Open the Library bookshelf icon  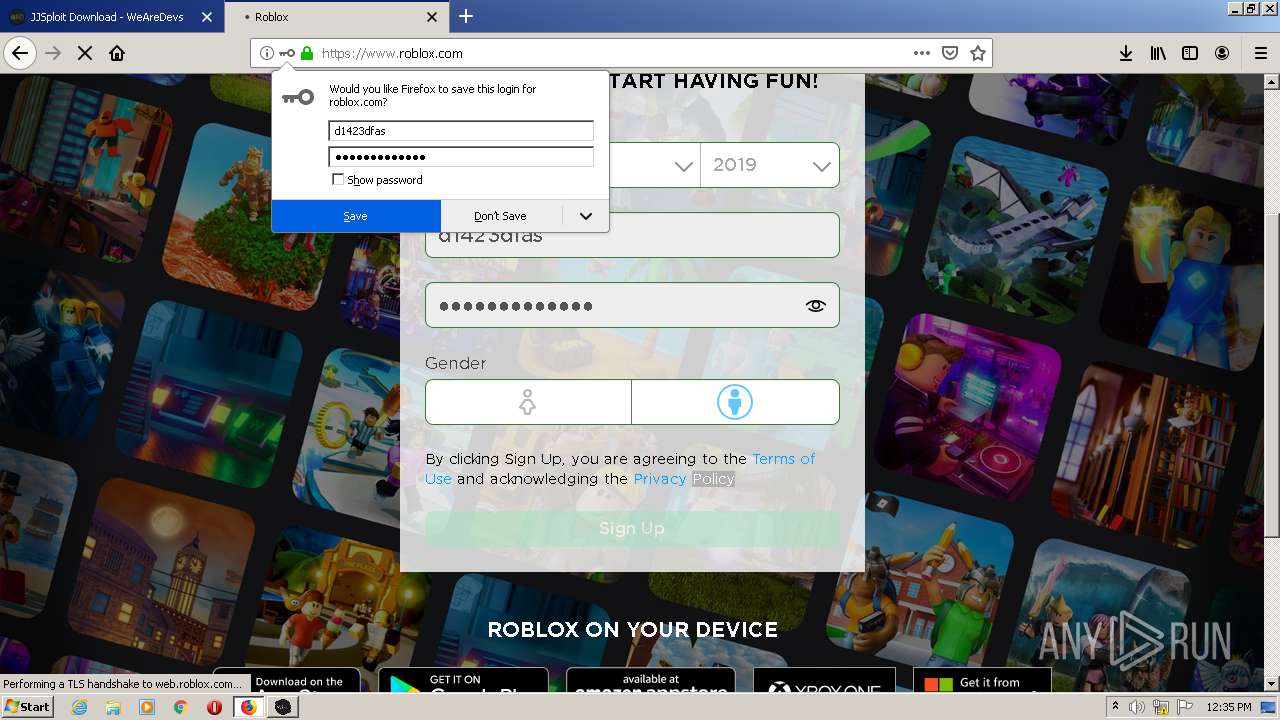pyautogui.click(x=1158, y=53)
